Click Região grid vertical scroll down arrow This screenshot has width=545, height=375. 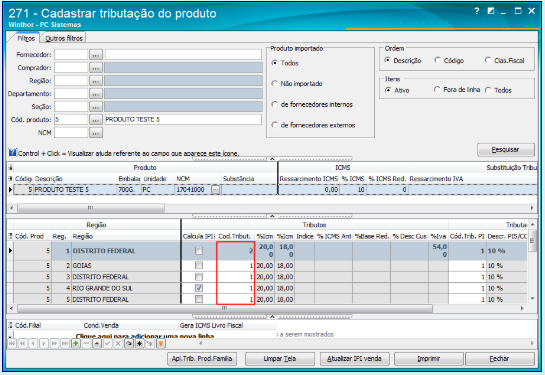pyautogui.click(x=532, y=299)
